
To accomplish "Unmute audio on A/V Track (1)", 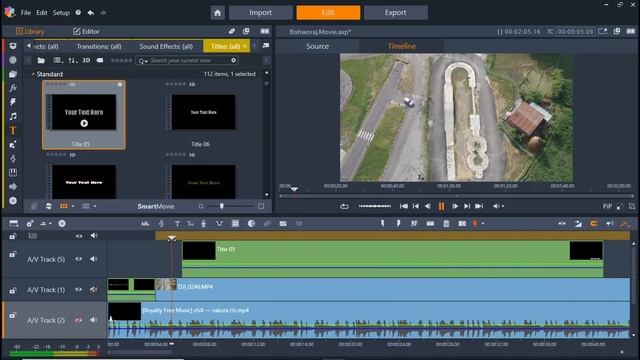I will [x=93, y=290].
